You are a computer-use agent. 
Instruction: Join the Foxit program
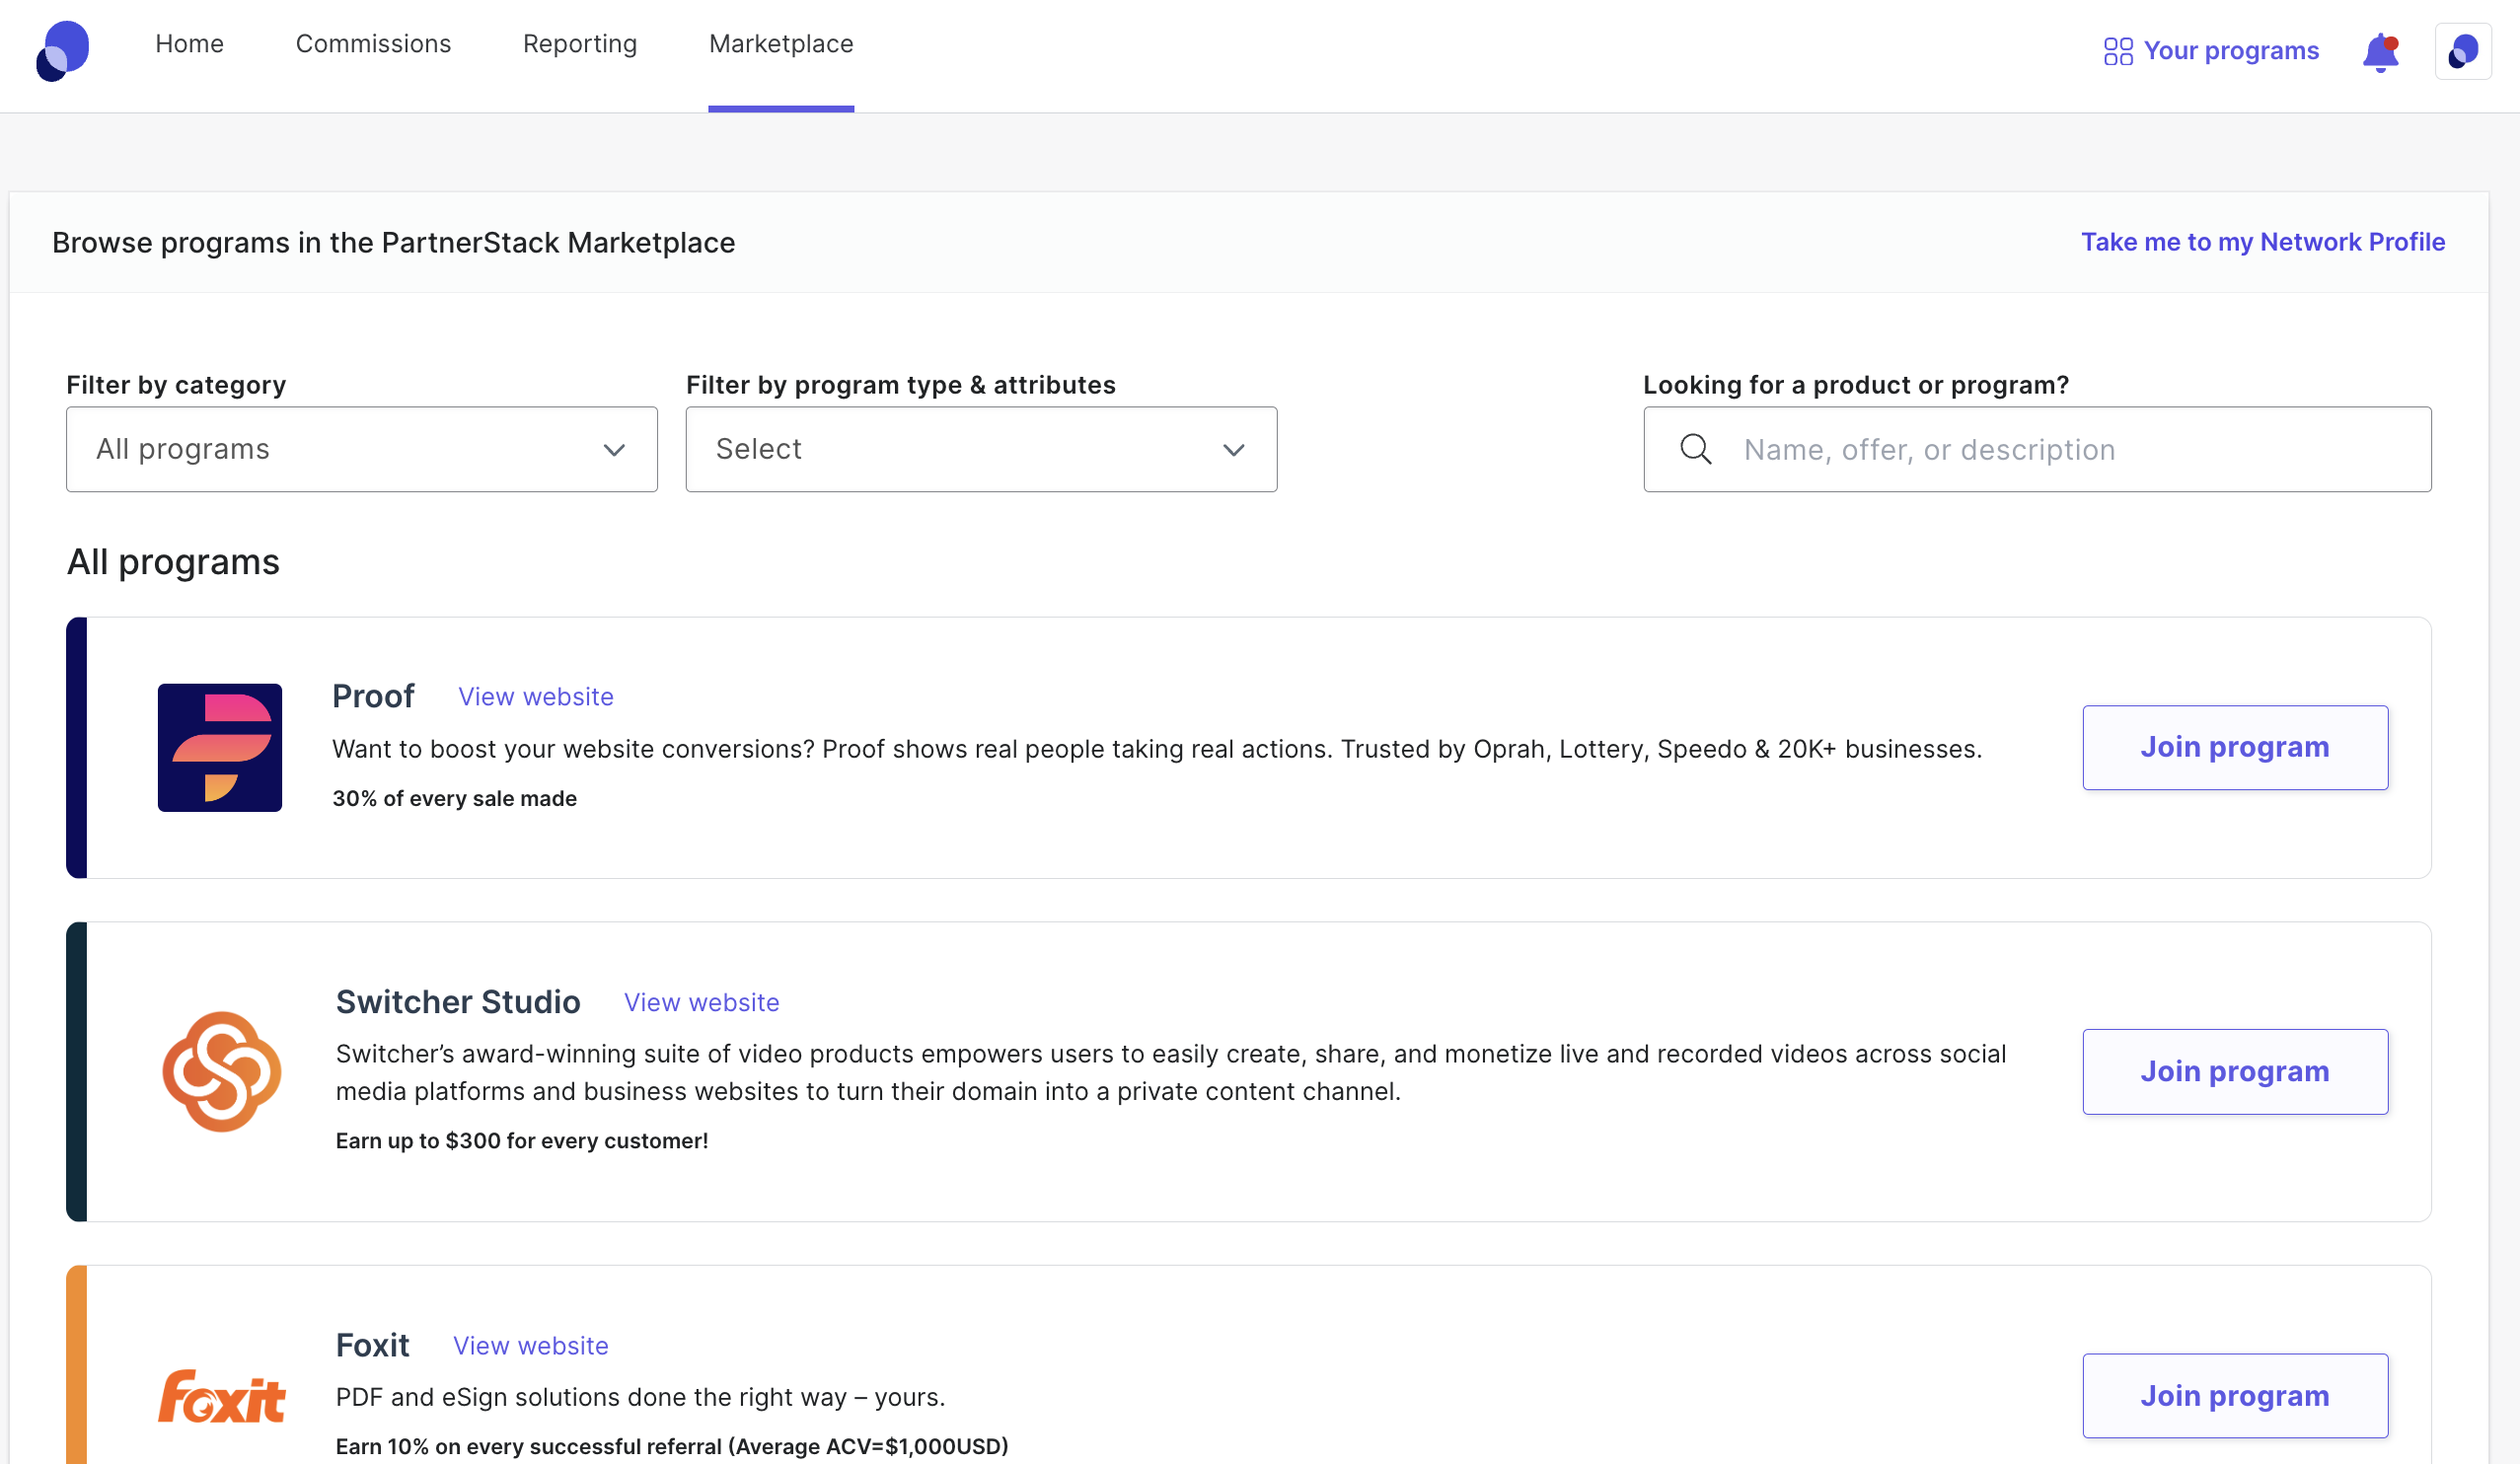(2235, 1395)
